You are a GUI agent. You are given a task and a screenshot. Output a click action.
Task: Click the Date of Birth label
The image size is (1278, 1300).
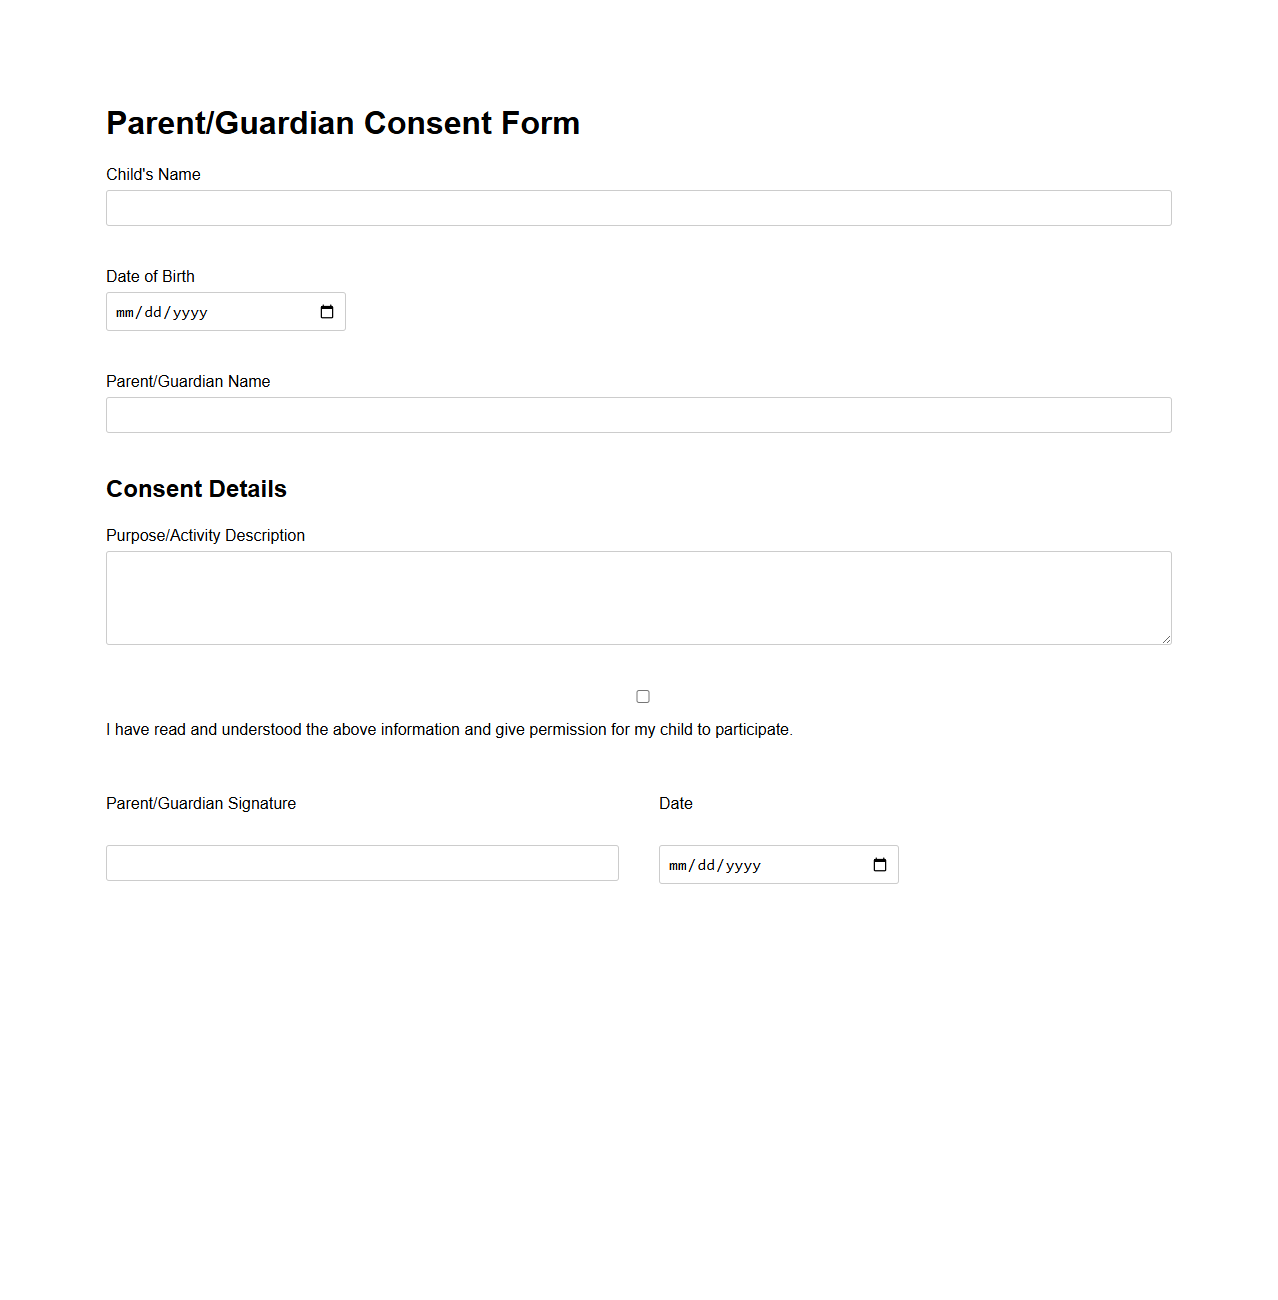click(x=150, y=276)
